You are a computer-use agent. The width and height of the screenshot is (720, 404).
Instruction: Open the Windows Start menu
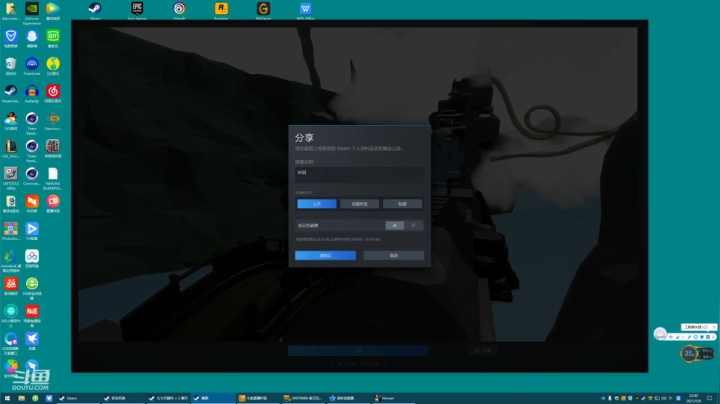click(x=7, y=398)
